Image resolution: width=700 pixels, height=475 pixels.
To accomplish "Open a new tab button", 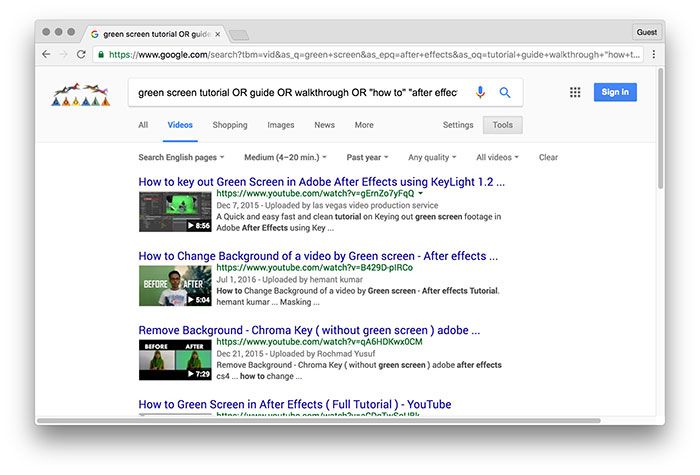I will [x=239, y=34].
